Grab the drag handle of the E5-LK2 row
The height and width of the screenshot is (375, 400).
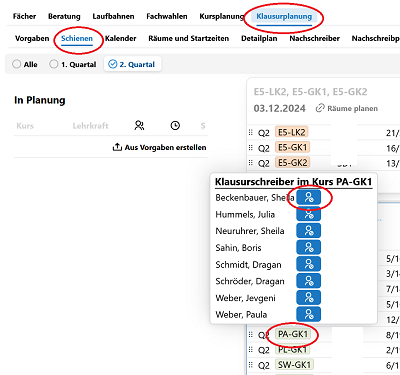[251, 132]
